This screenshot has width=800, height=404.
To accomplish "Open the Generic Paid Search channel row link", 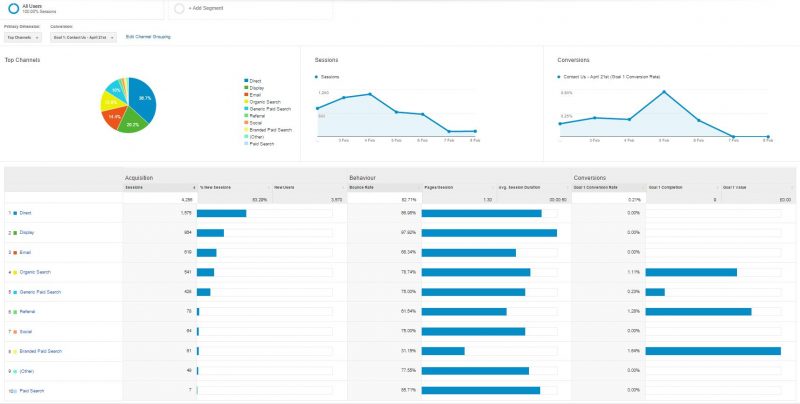I will coord(40,292).
